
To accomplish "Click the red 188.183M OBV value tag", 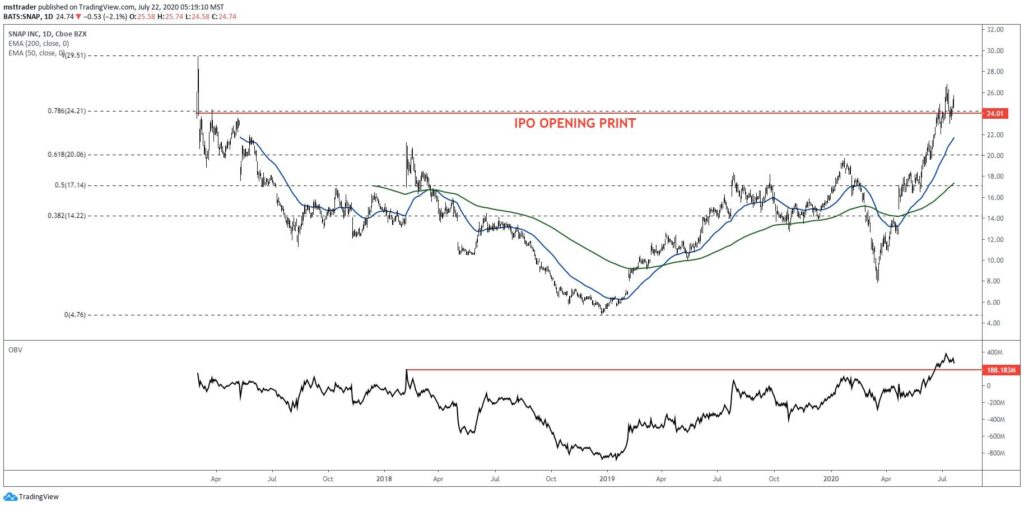I will coord(1000,369).
